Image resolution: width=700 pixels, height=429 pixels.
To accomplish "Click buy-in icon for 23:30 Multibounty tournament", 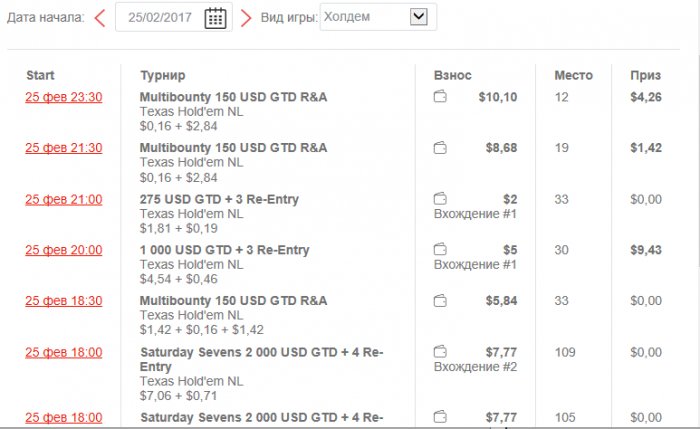I will click(440, 98).
